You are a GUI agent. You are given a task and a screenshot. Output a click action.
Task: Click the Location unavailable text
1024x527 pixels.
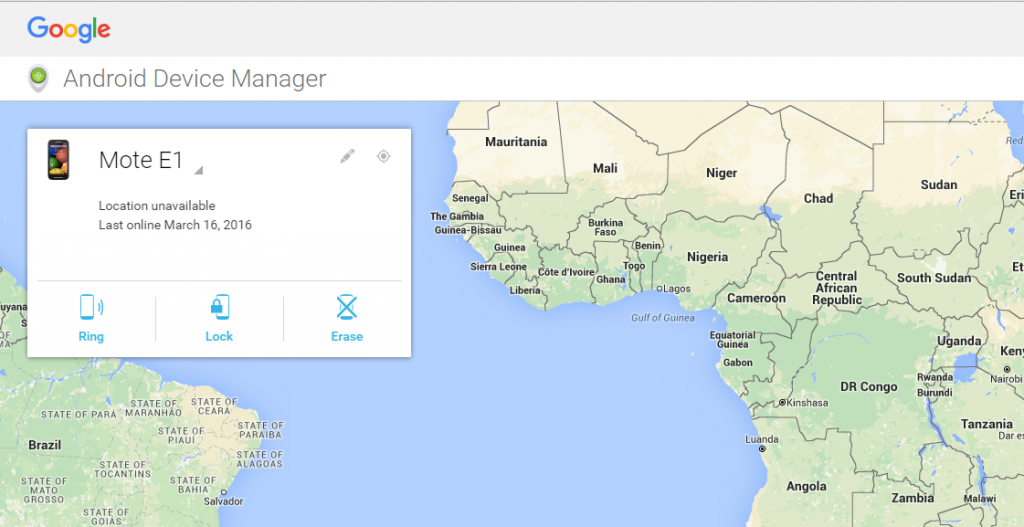[157, 206]
